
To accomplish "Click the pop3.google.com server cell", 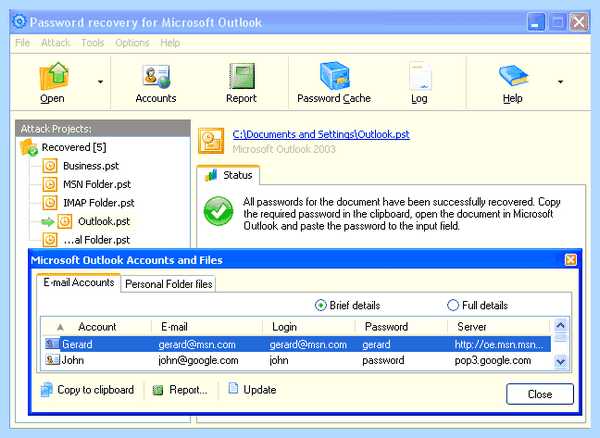I will (x=493, y=360).
